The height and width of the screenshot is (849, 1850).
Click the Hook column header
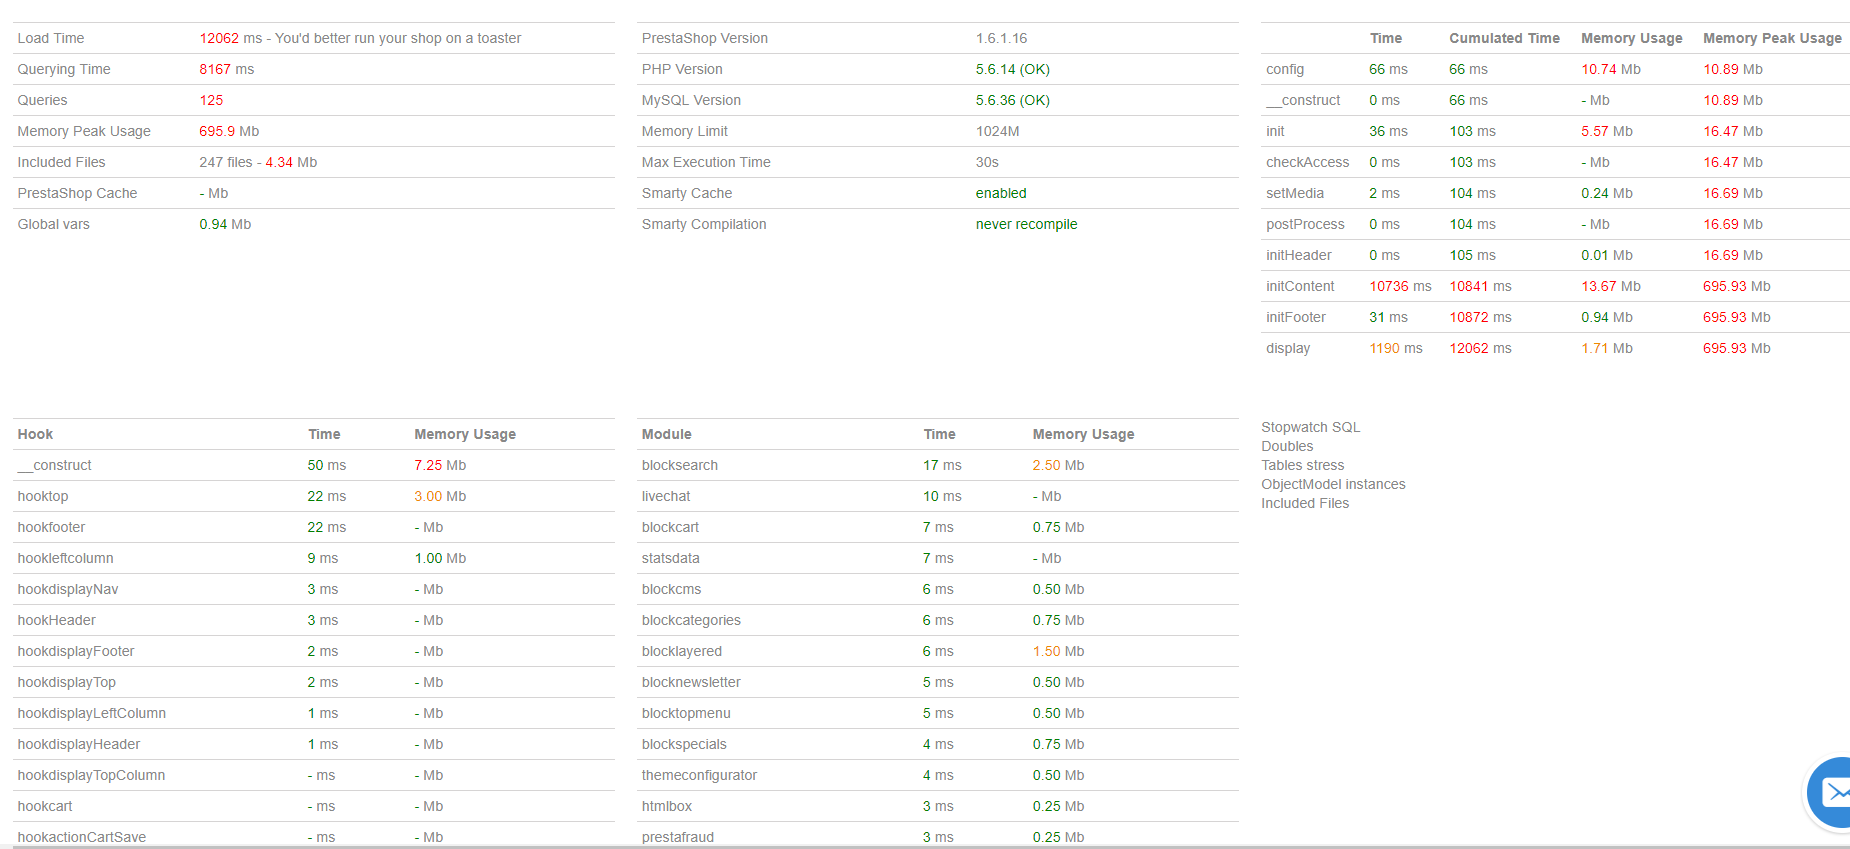tap(35, 434)
